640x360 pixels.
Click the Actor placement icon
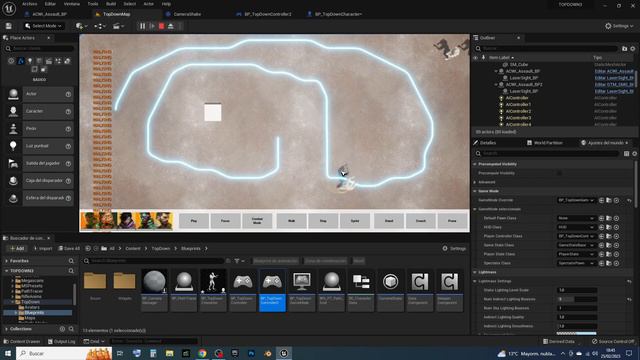click(13, 94)
